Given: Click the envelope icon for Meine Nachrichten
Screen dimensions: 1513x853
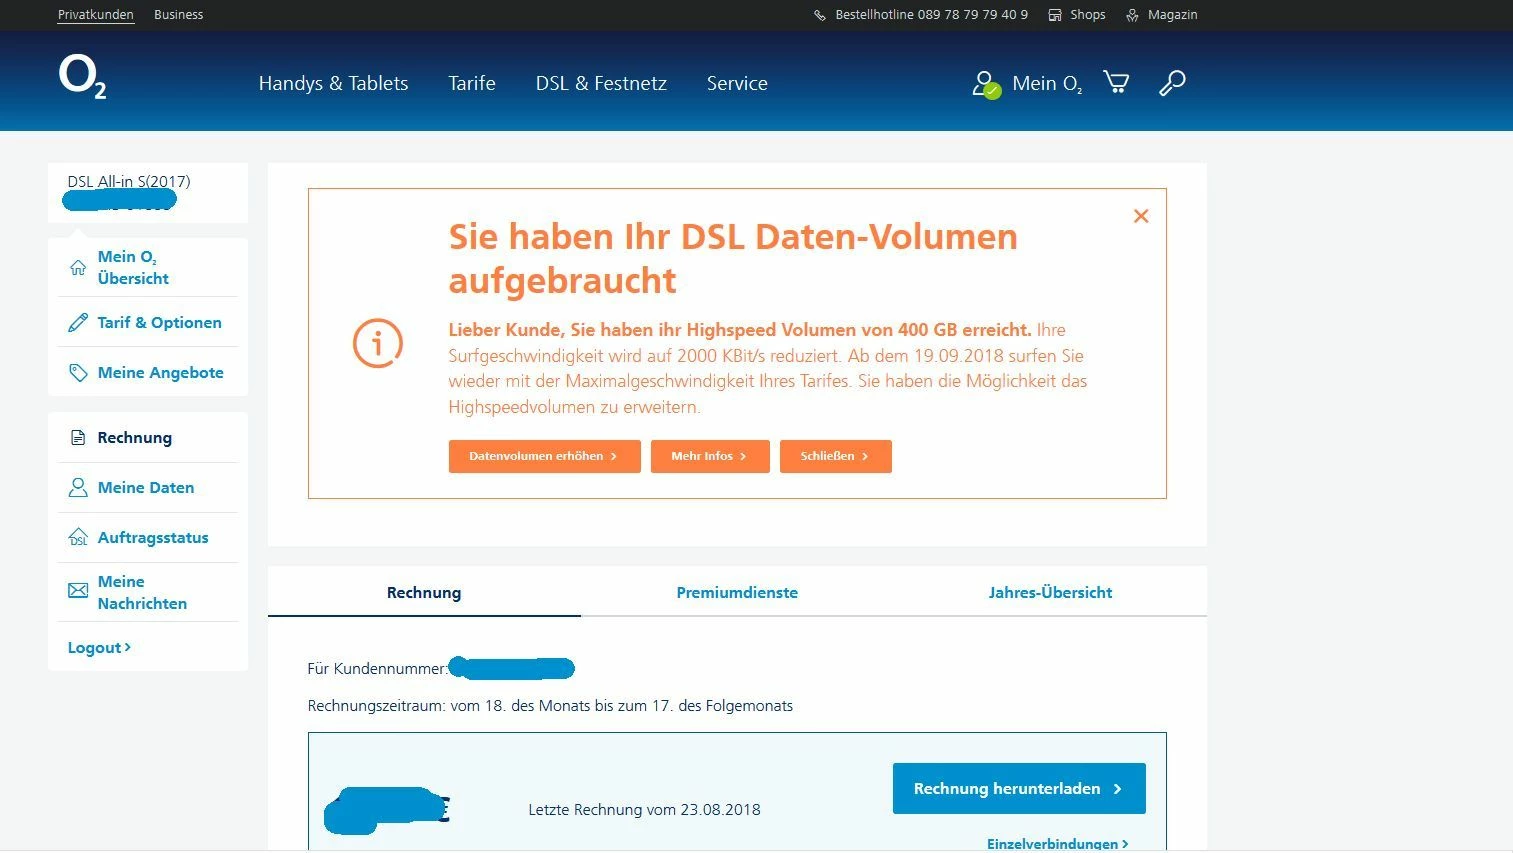Looking at the screenshot, I should point(78,591).
